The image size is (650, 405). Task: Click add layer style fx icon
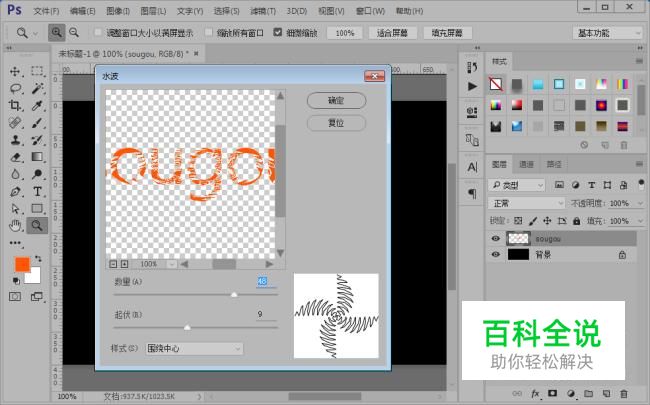(535, 393)
